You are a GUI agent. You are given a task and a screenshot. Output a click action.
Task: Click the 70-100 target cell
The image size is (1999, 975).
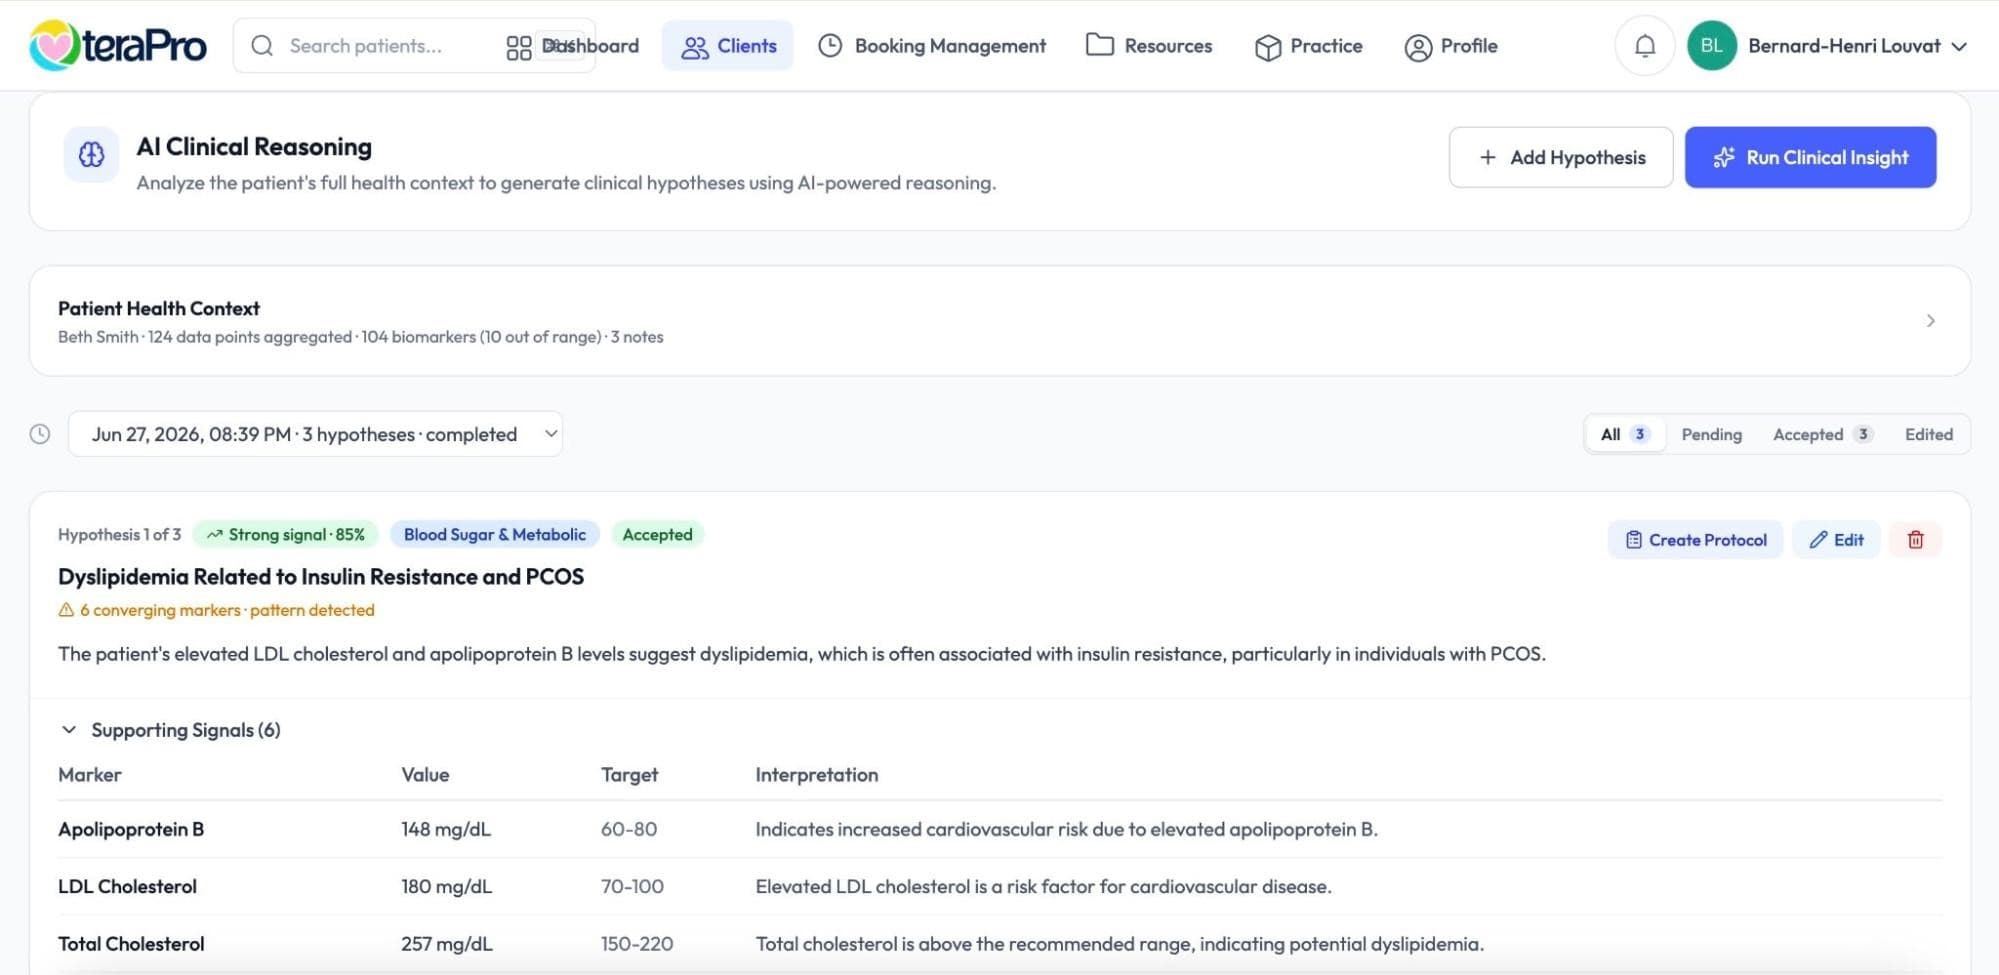coord(632,886)
